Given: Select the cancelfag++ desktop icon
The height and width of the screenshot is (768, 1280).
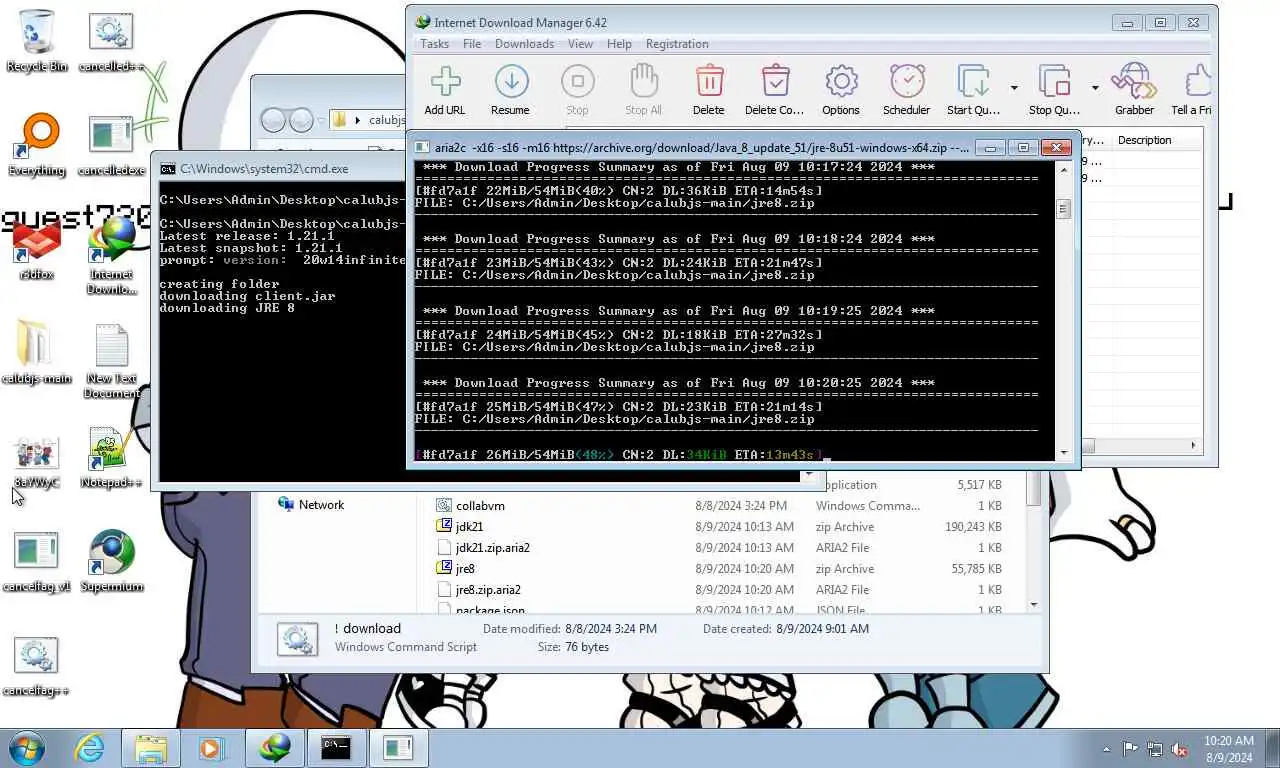Looking at the screenshot, I should click(37, 665).
